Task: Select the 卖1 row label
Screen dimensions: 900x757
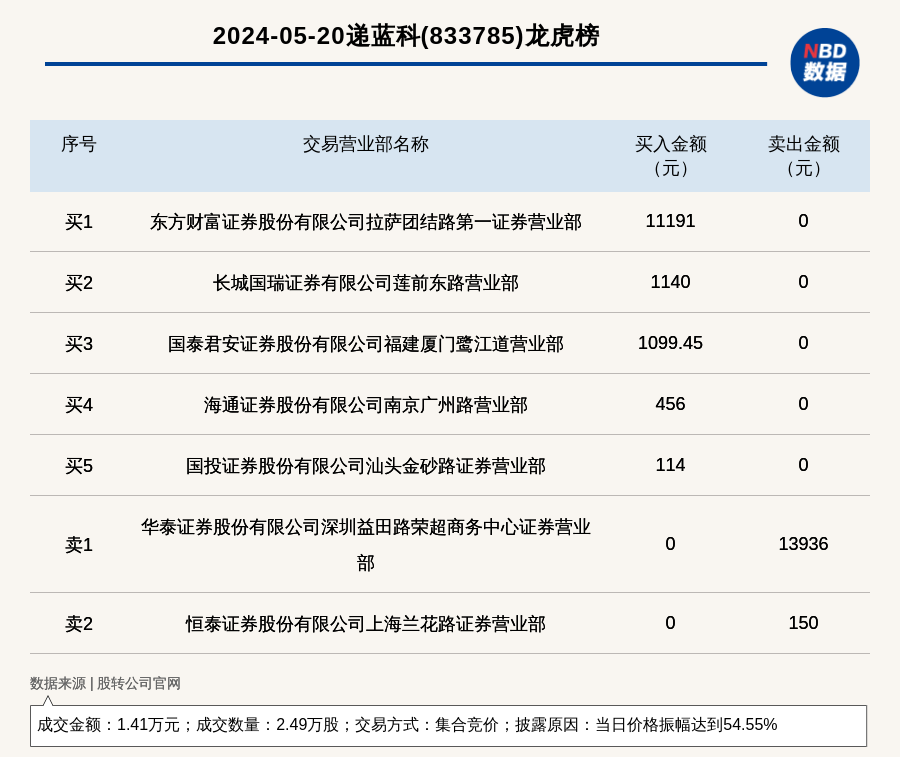Action: tap(79, 544)
